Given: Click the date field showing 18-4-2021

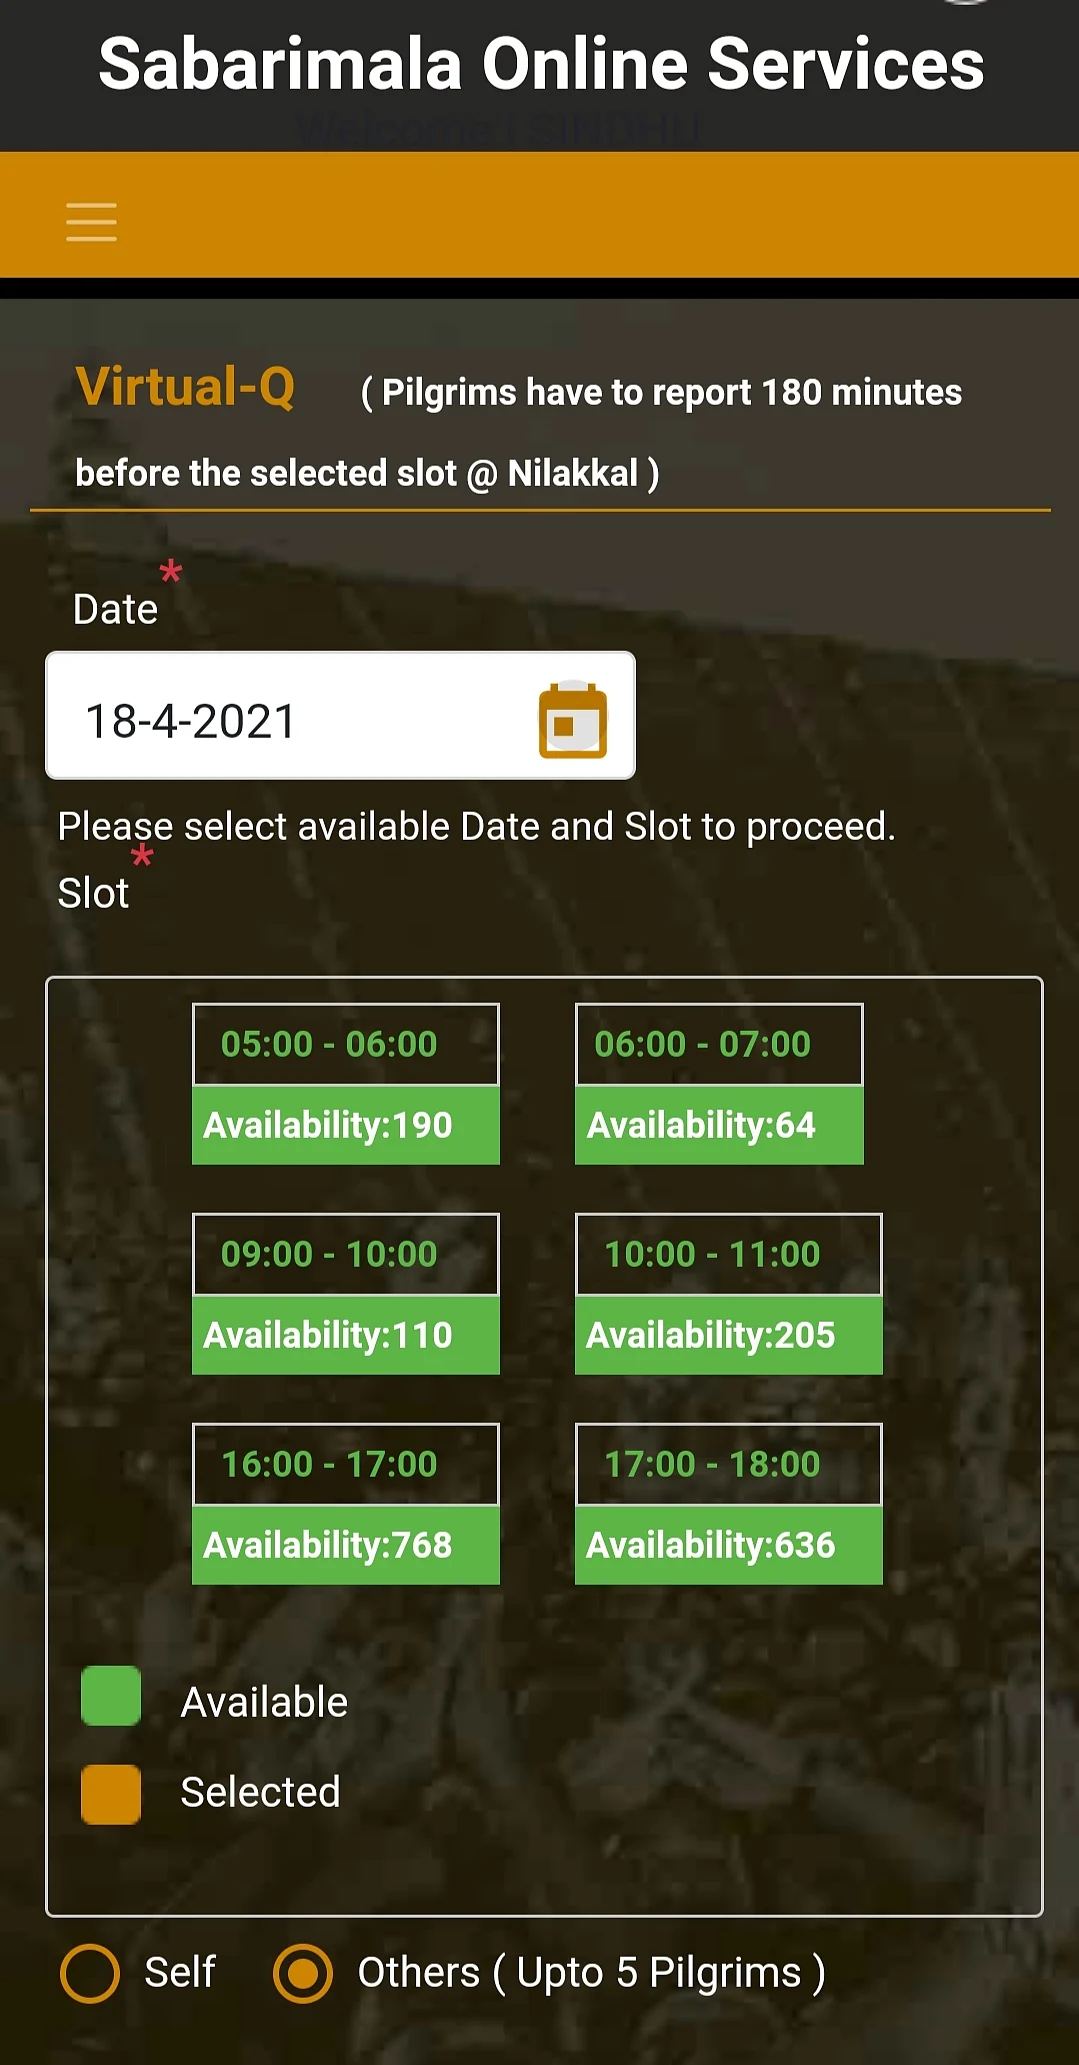Looking at the screenshot, I should [x=340, y=715].
